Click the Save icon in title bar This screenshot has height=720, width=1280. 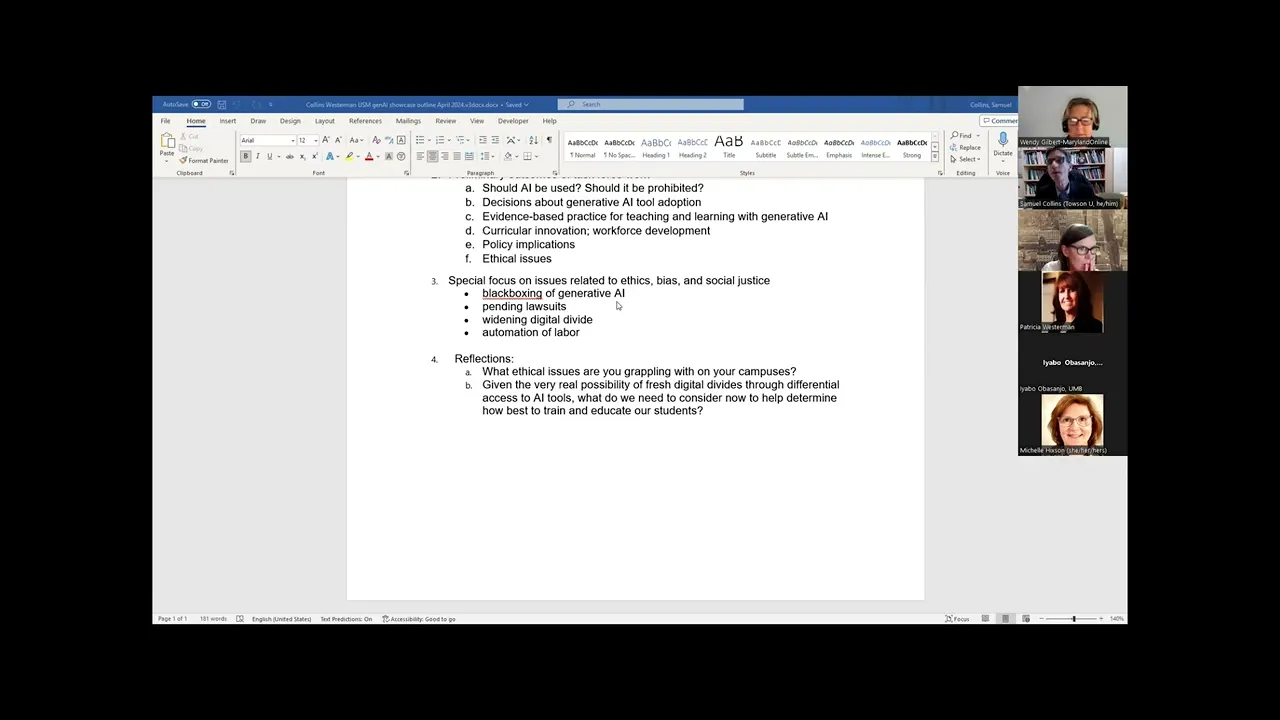pos(221,104)
